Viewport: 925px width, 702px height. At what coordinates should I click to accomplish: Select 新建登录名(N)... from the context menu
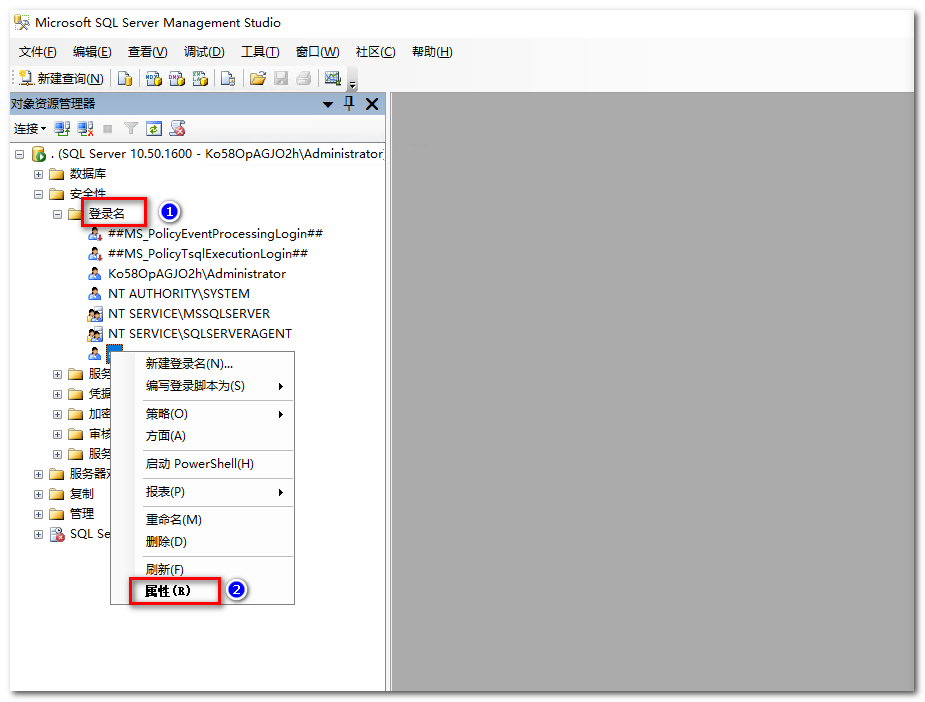click(x=189, y=364)
